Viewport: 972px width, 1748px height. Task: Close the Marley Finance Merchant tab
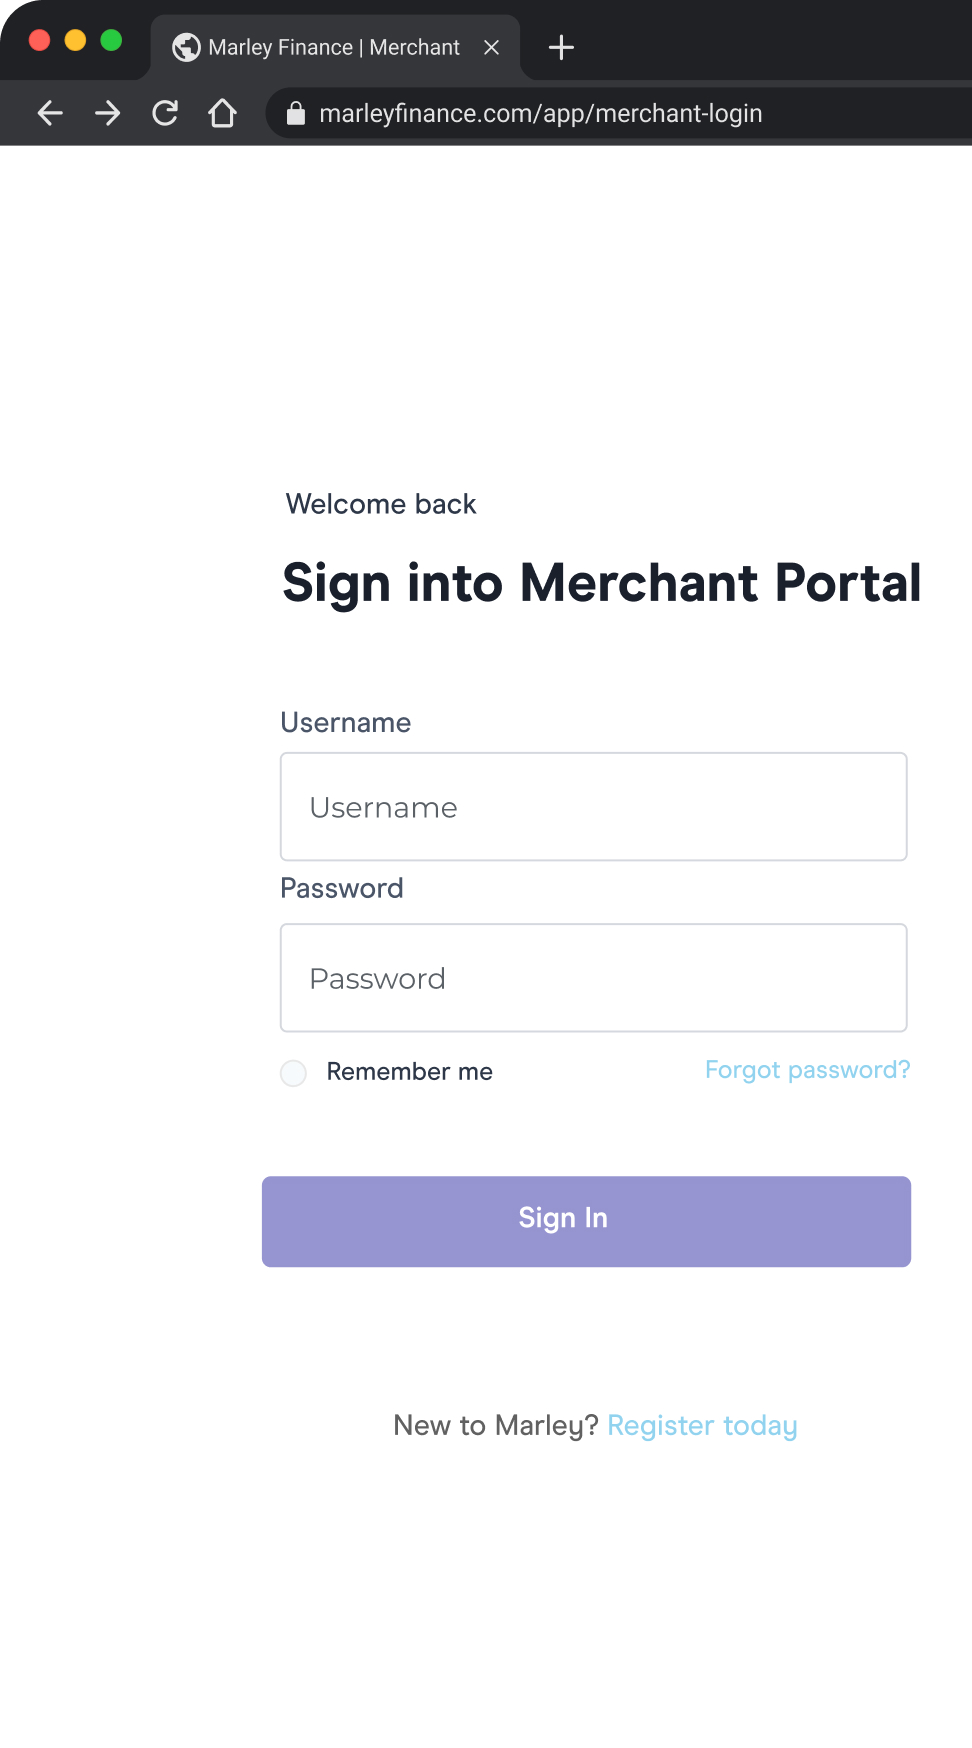[x=490, y=47]
